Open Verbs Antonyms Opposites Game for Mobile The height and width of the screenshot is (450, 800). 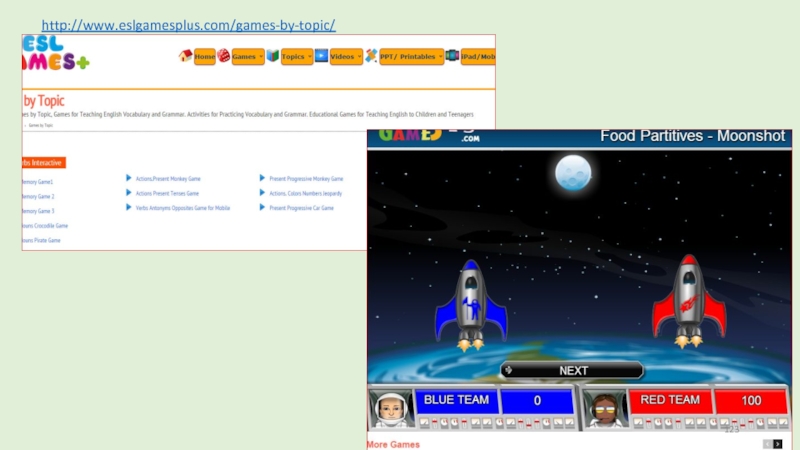coord(183,208)
